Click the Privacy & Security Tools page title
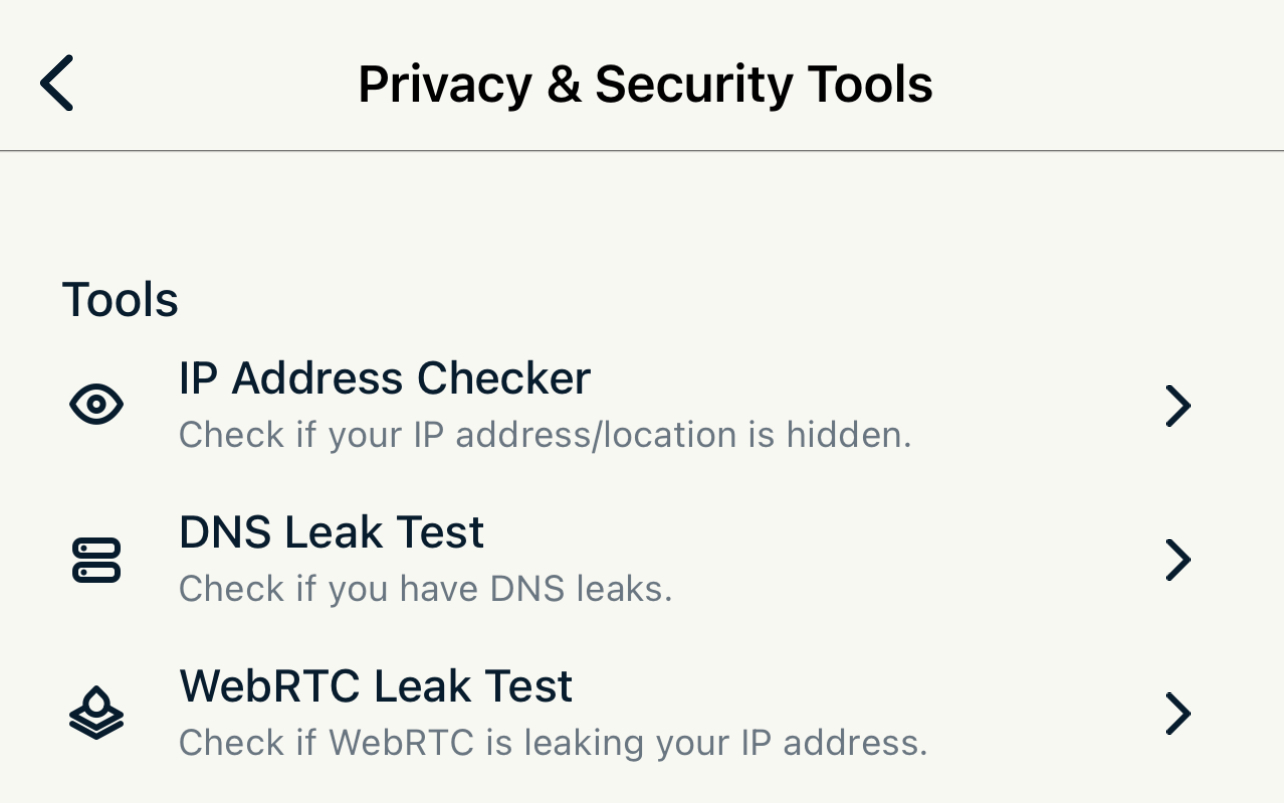 645,84
